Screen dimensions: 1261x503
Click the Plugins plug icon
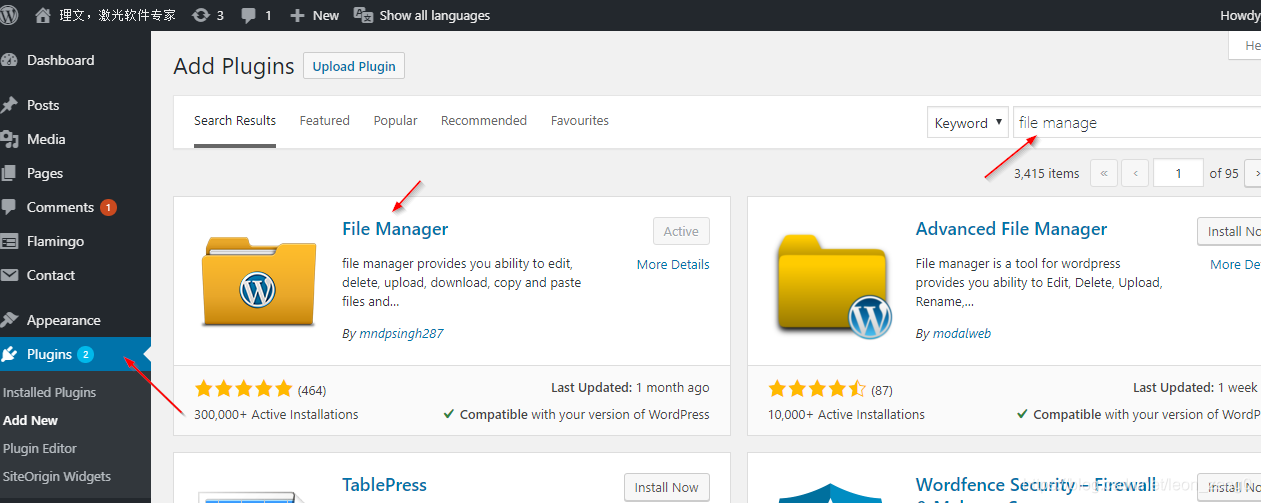coord(9,354)
